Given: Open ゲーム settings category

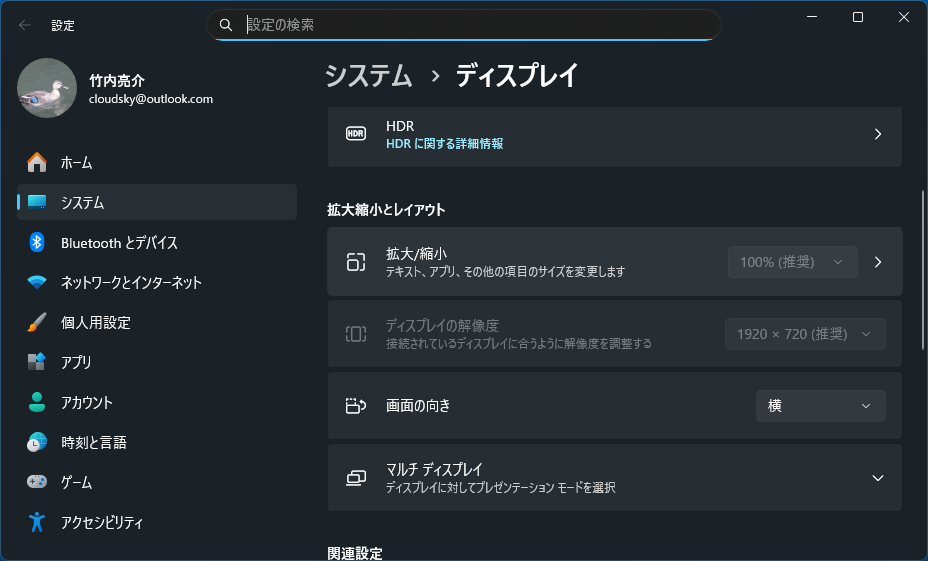Looking at the screenshot, I should (x=157, y=482).
